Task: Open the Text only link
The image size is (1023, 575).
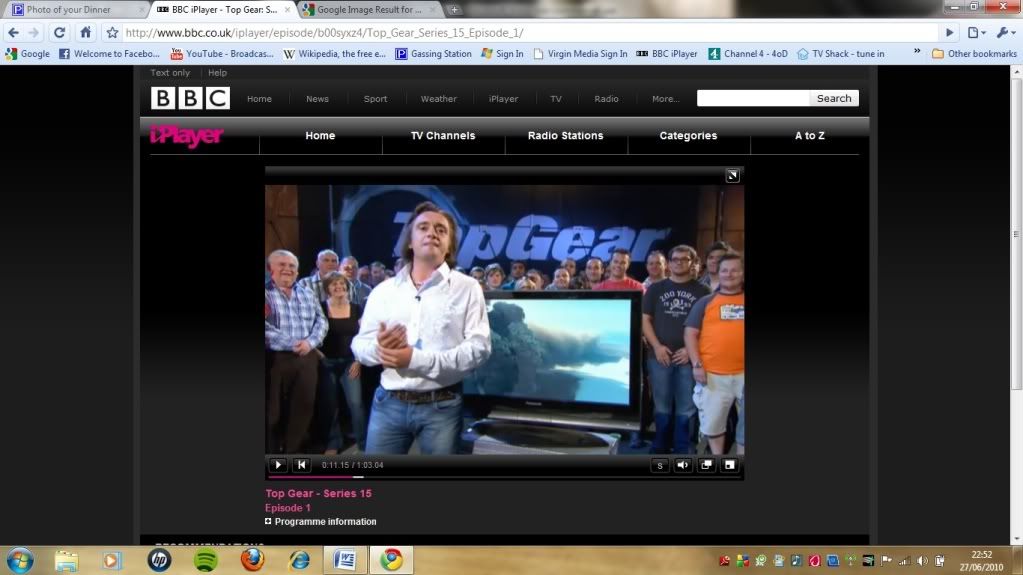Action: click(x=170, y=73)
